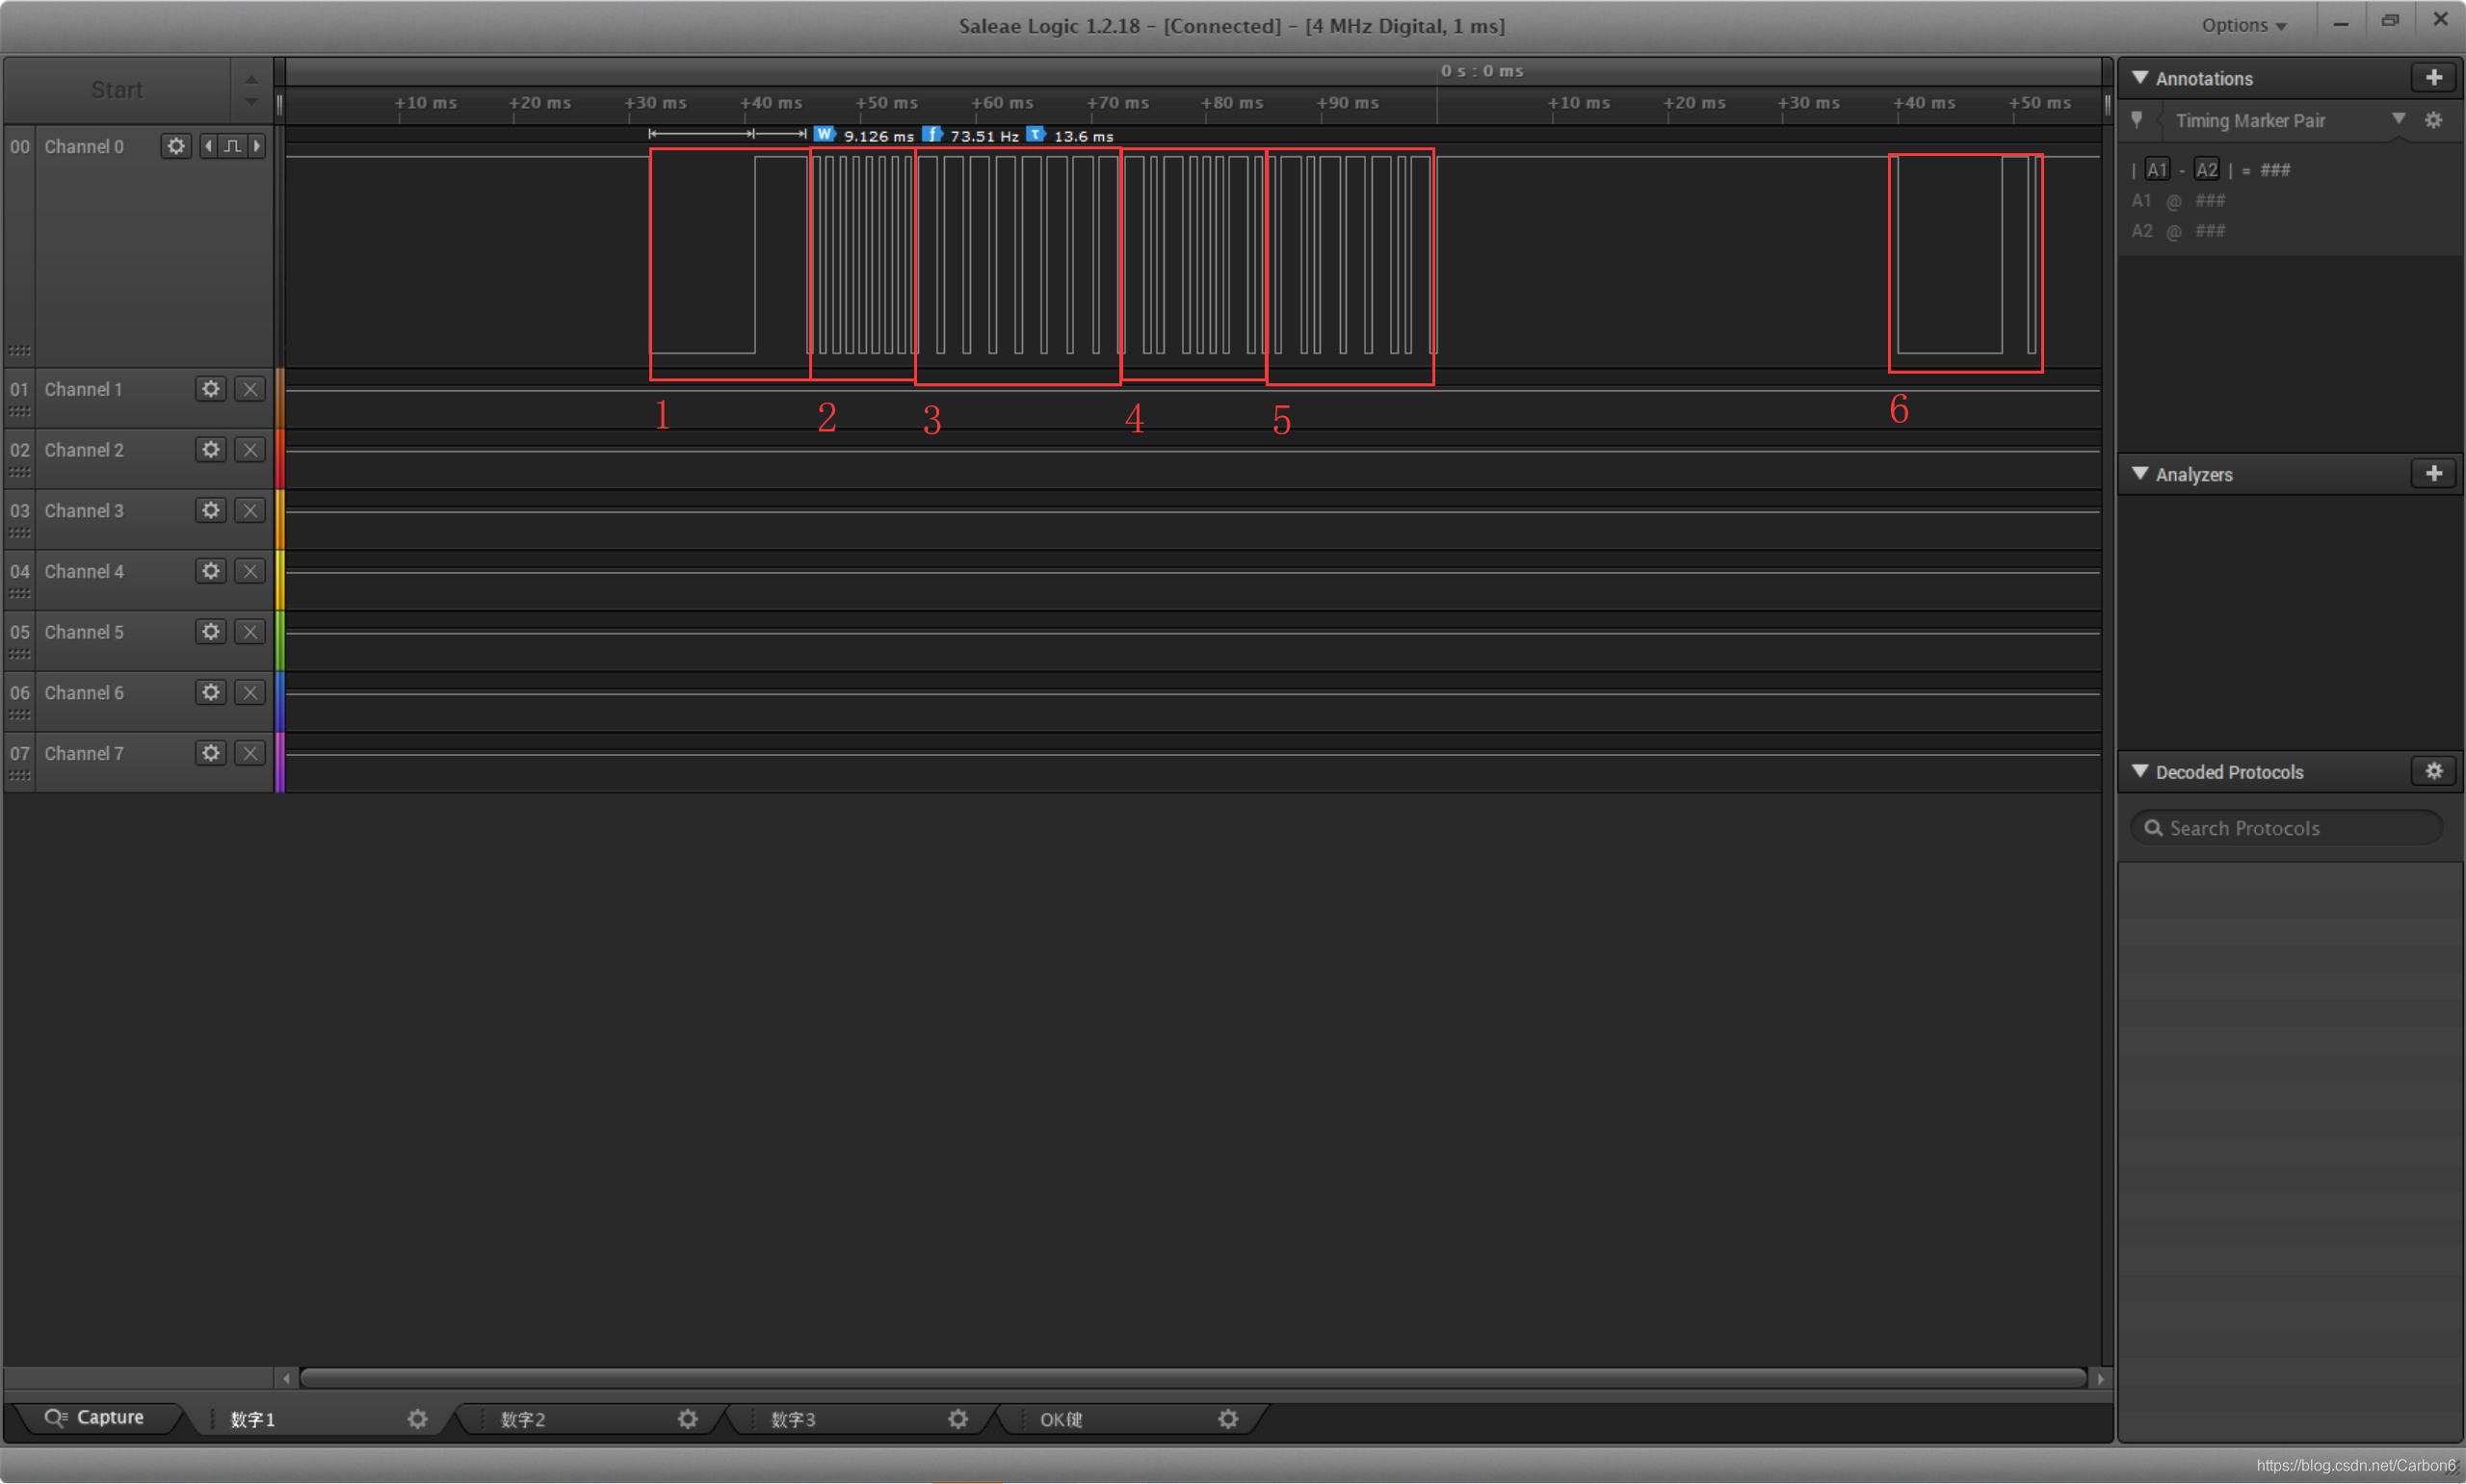Select the 数字1 tab at the bottom

pos(273,1418)
